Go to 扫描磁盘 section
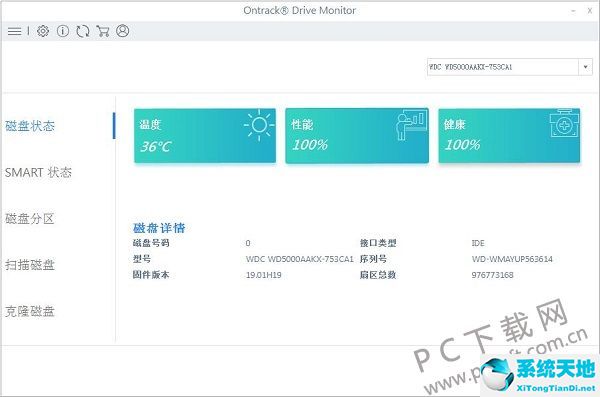Viewport: 600px width, 397px height. pos(30,265)
